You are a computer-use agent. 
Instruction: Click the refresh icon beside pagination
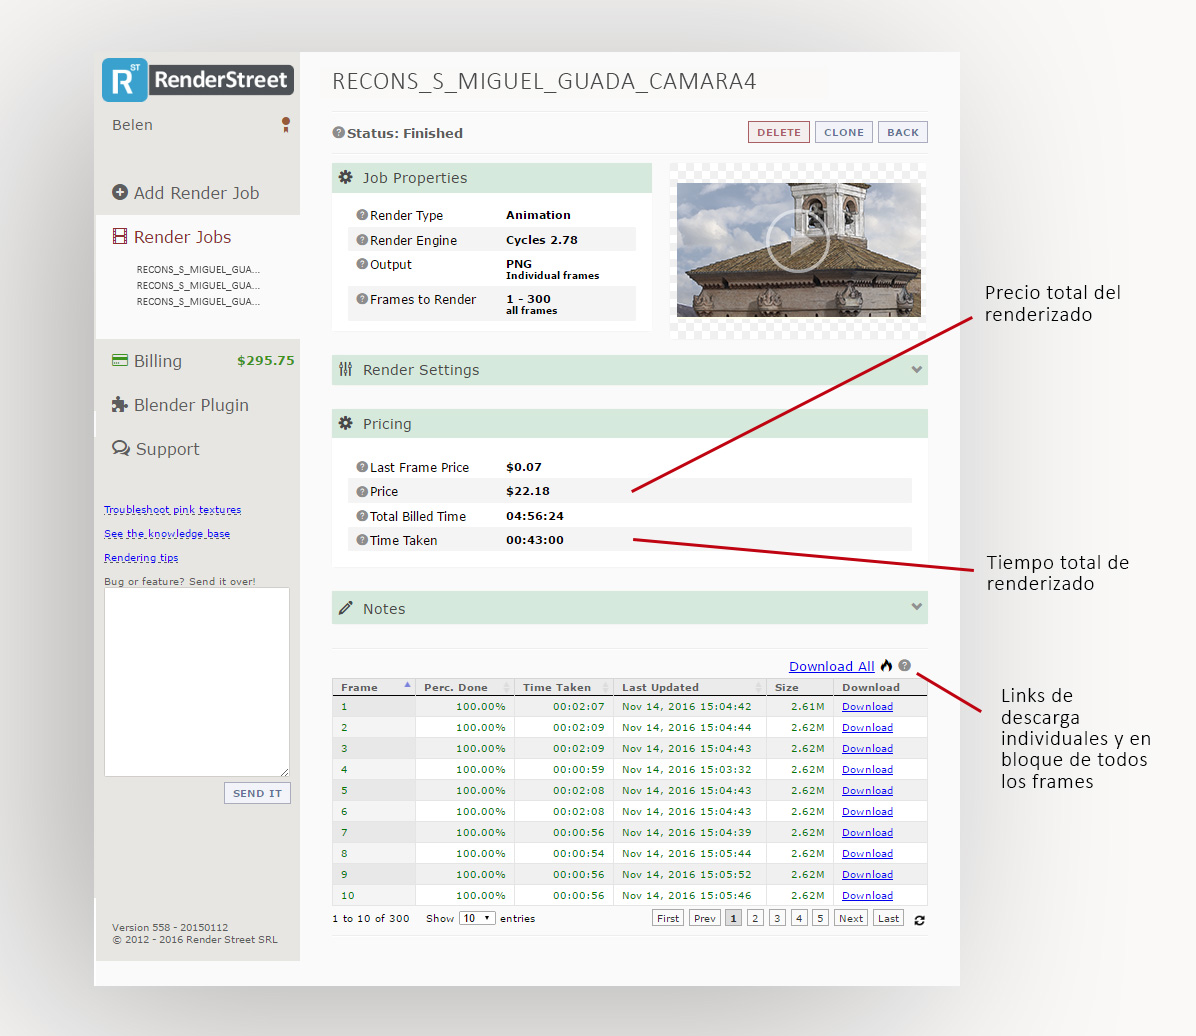(919, 919)
